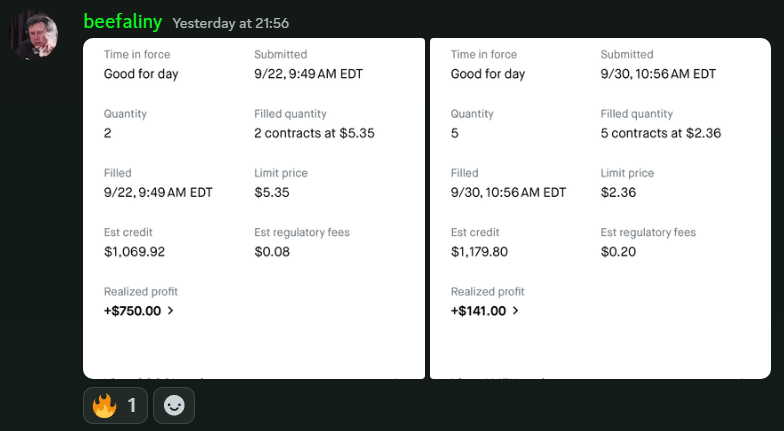Image resolution: width=784 pixels, height=431 pixels.
Task: Click the $2.36 limit price value
Action: (618, 192)
